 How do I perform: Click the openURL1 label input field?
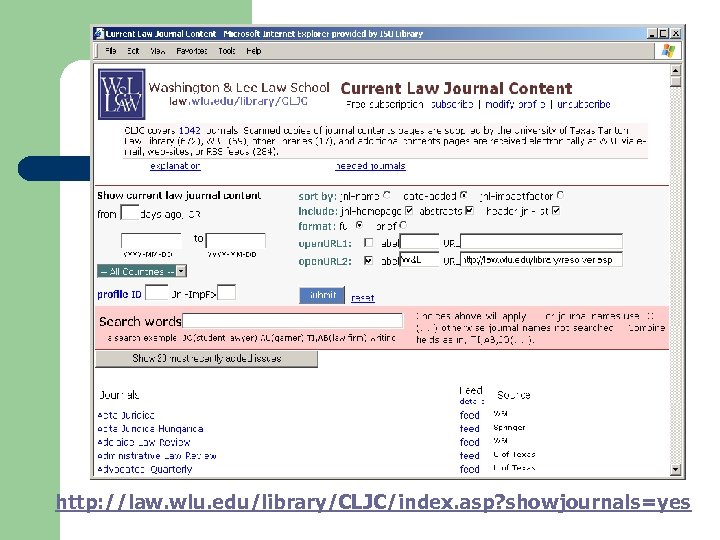419,242
